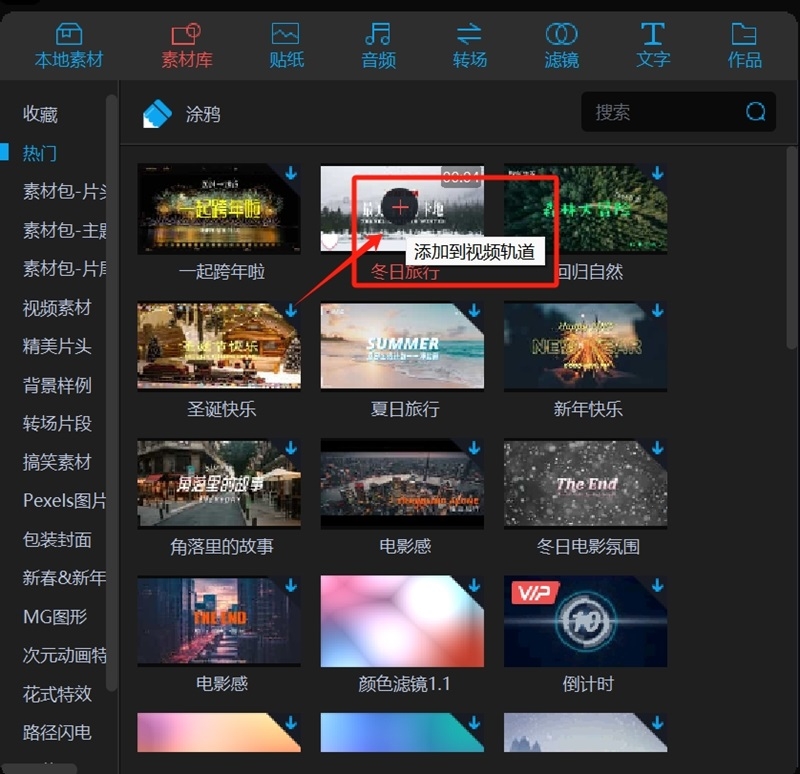Open the 次元动画特 category
Screen dimensions: 800x774
pyautogui.click(x=65, y=655)
